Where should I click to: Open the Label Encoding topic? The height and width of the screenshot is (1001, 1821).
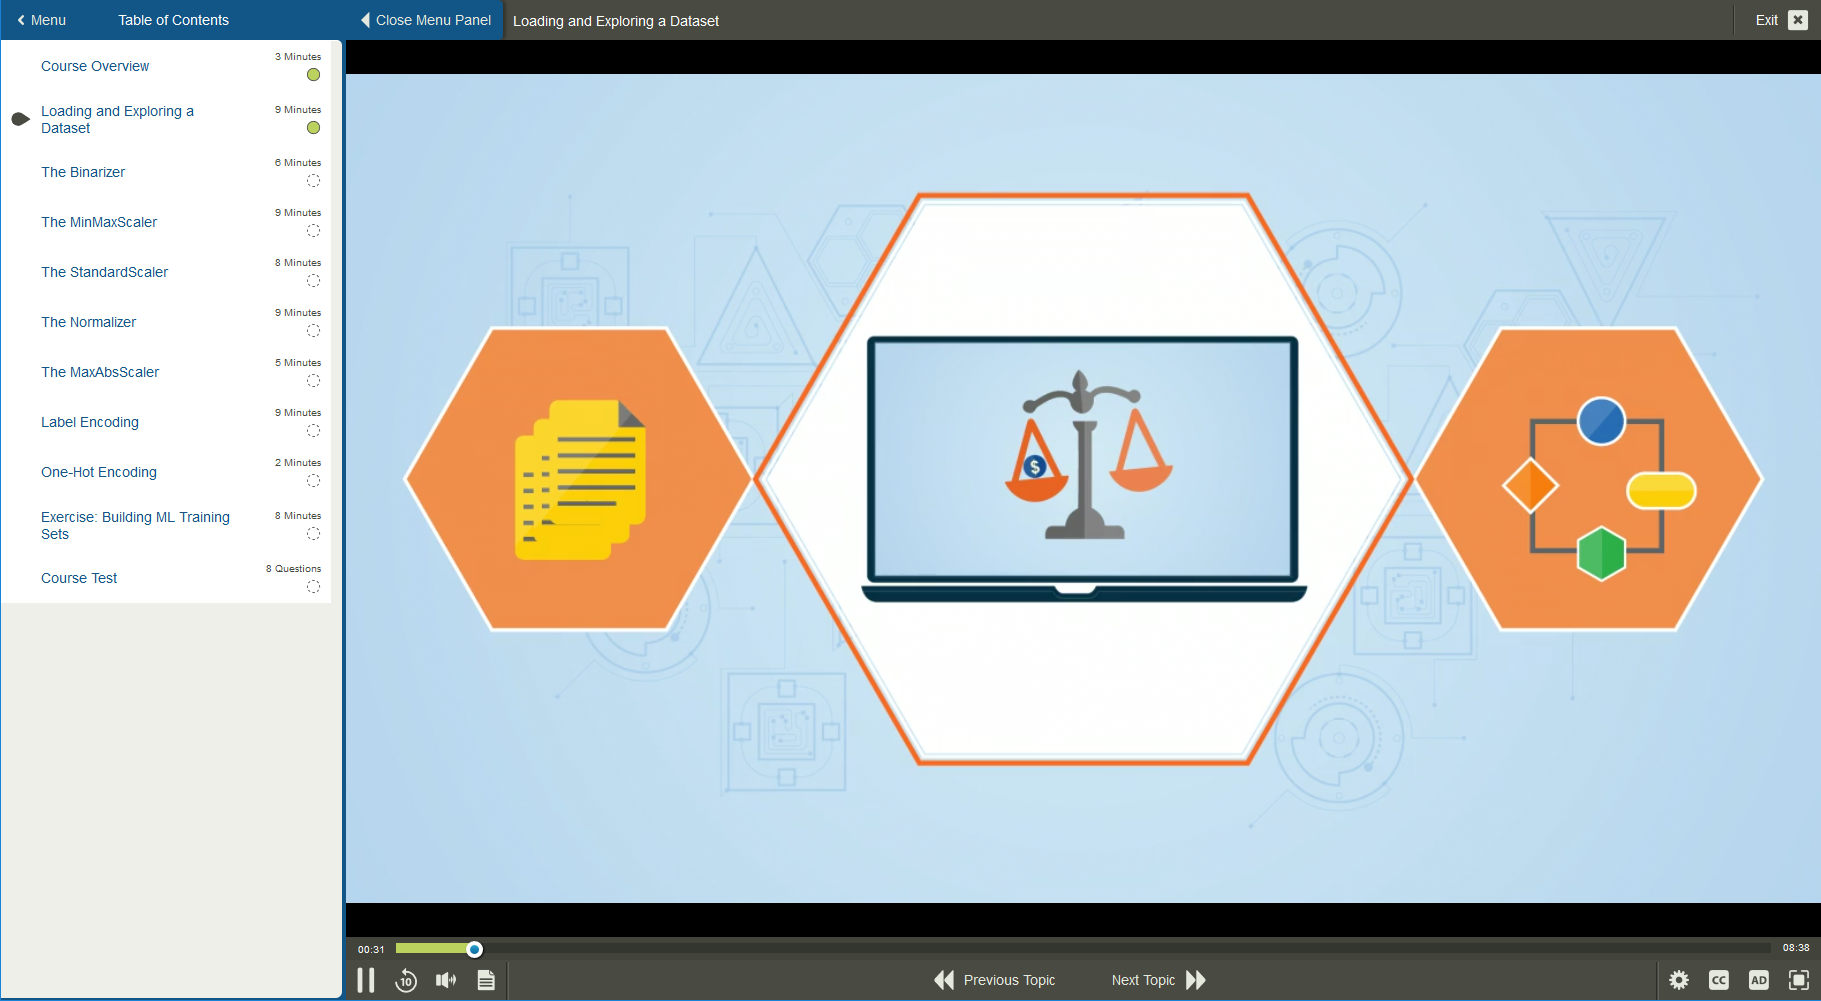point(90,422)
